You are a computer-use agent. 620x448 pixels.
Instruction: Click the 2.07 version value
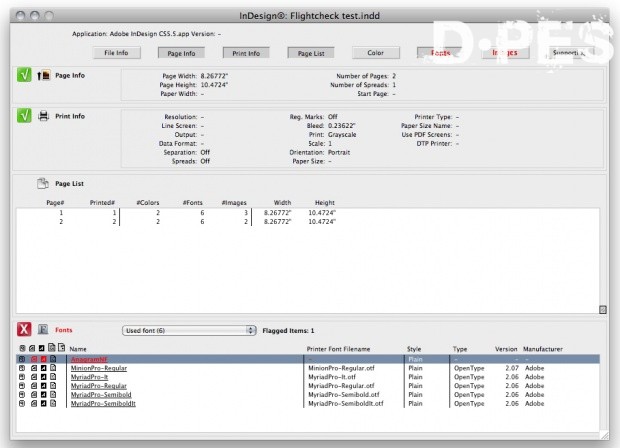pos(512,368)
